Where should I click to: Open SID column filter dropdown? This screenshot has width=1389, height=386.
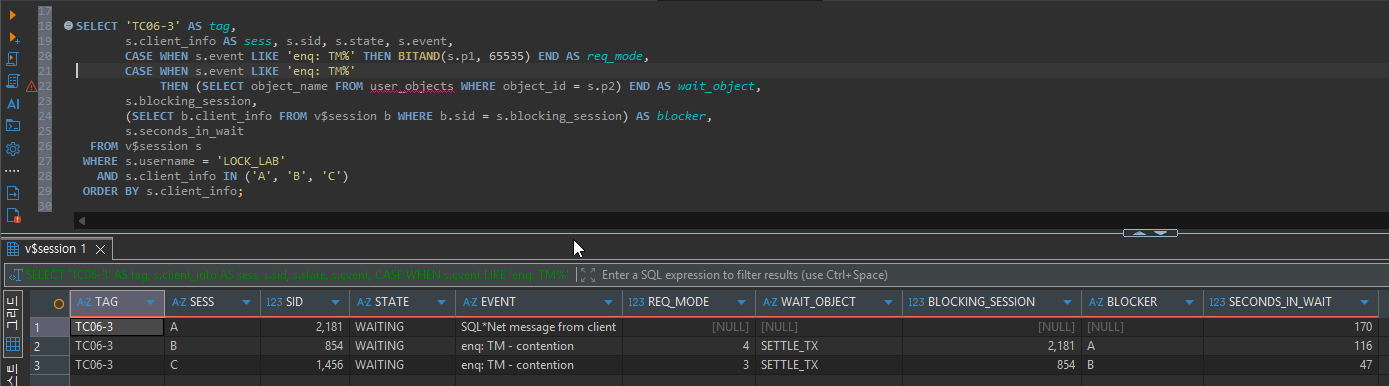click(x=336, y=302)
